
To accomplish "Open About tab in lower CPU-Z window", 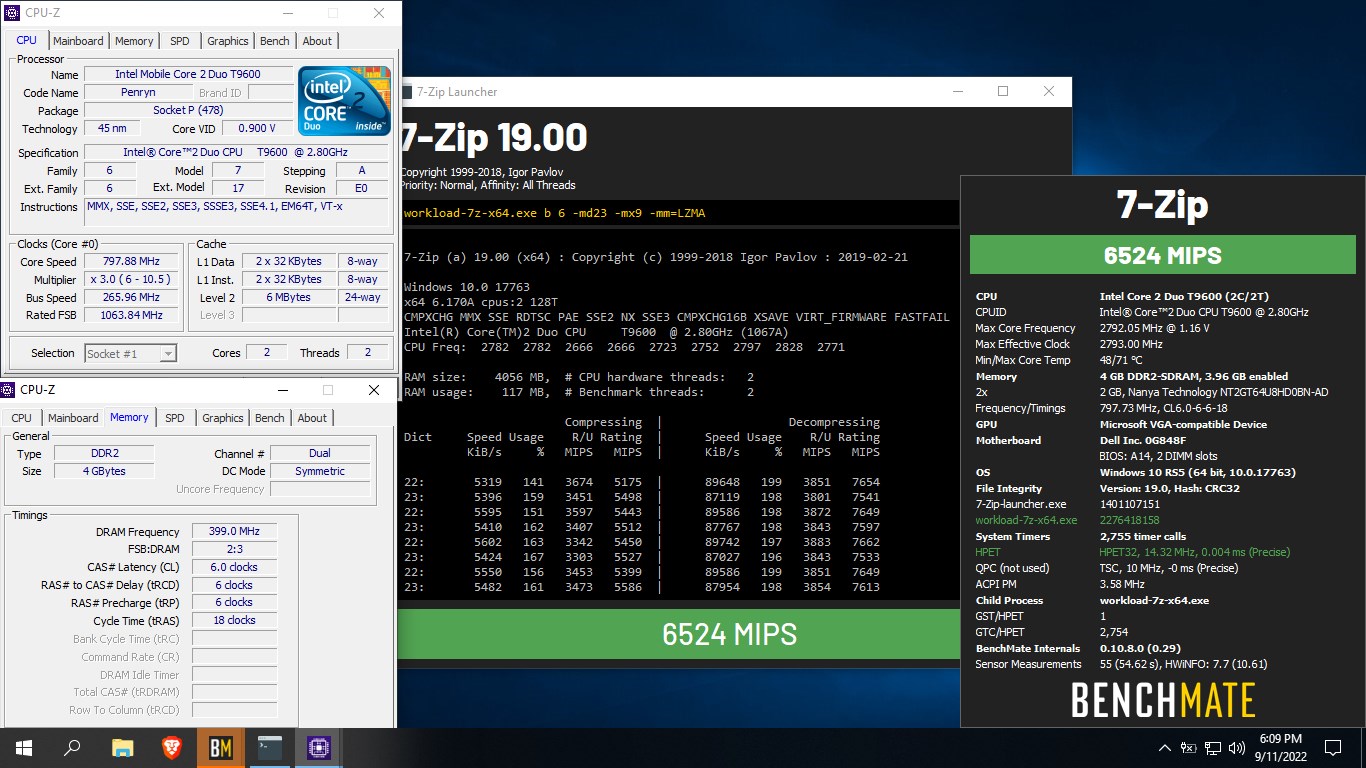I will tap(312, 418).
